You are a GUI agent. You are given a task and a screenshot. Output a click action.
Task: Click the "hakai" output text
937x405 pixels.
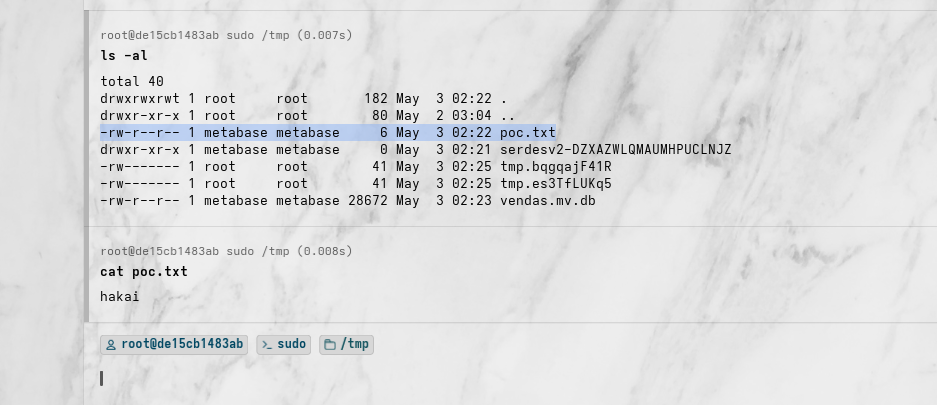coord(120,296)
